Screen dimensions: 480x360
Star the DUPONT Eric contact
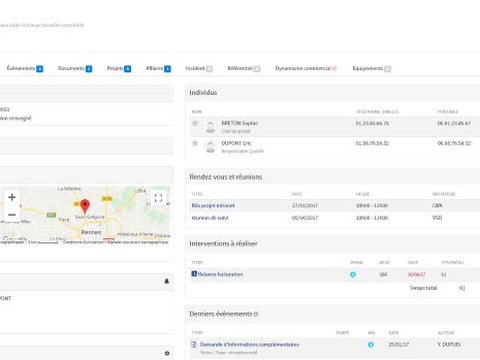point(195,143)
